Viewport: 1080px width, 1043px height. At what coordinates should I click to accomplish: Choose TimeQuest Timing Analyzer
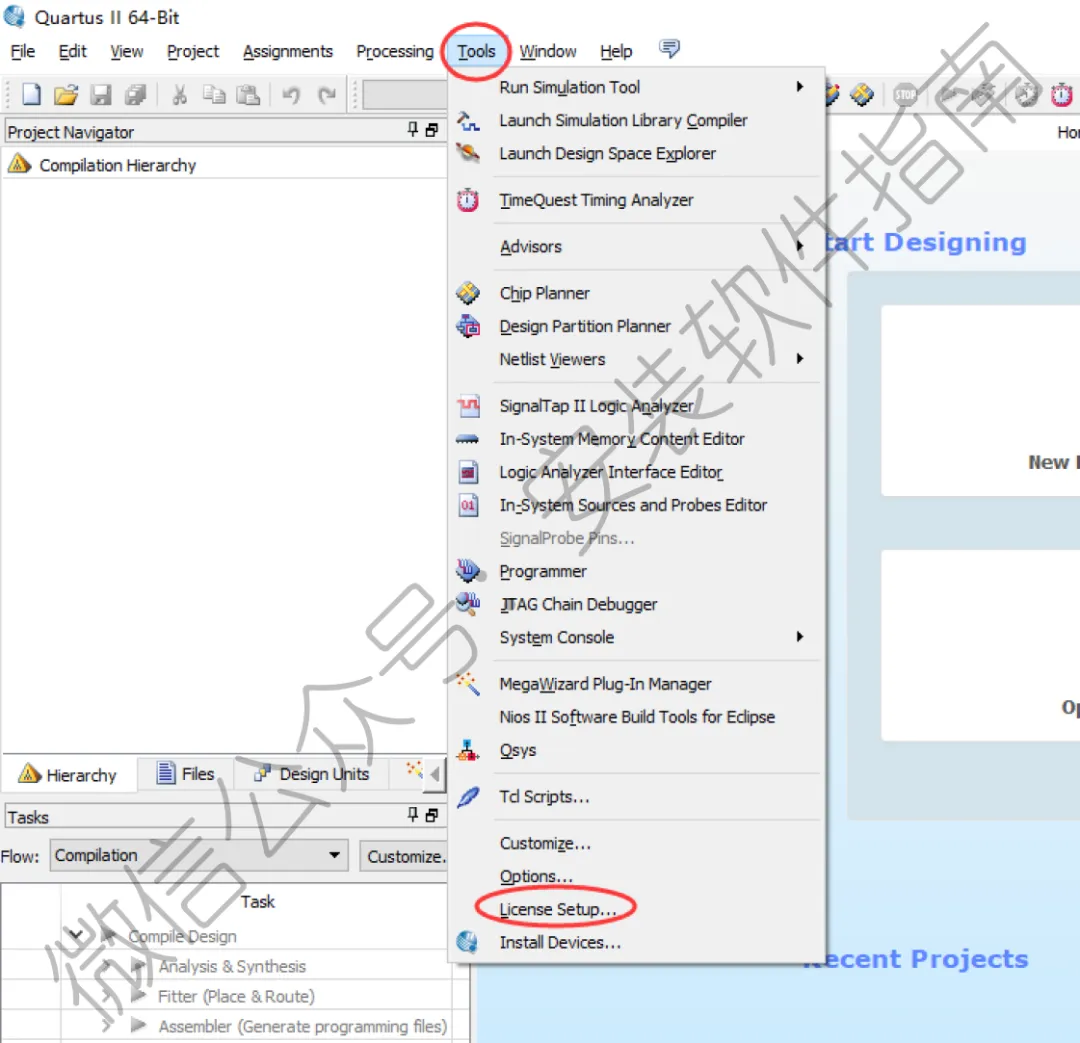point(596,200)
